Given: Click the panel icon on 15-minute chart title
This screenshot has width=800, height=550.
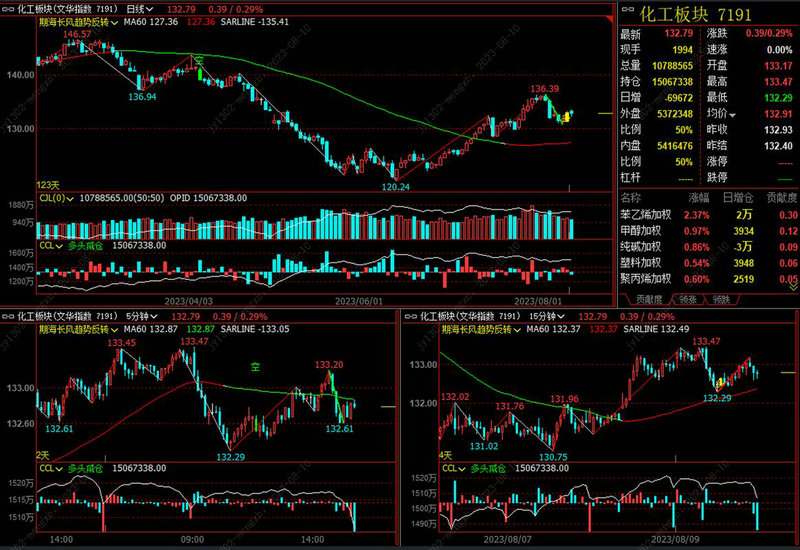Looking at the screenshot, I should click(411, 315).
